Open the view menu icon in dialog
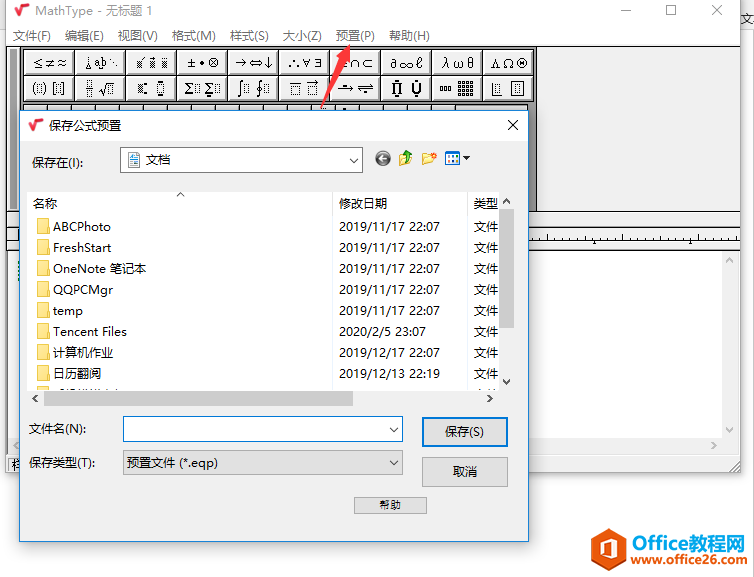 [x=457, y=158]
